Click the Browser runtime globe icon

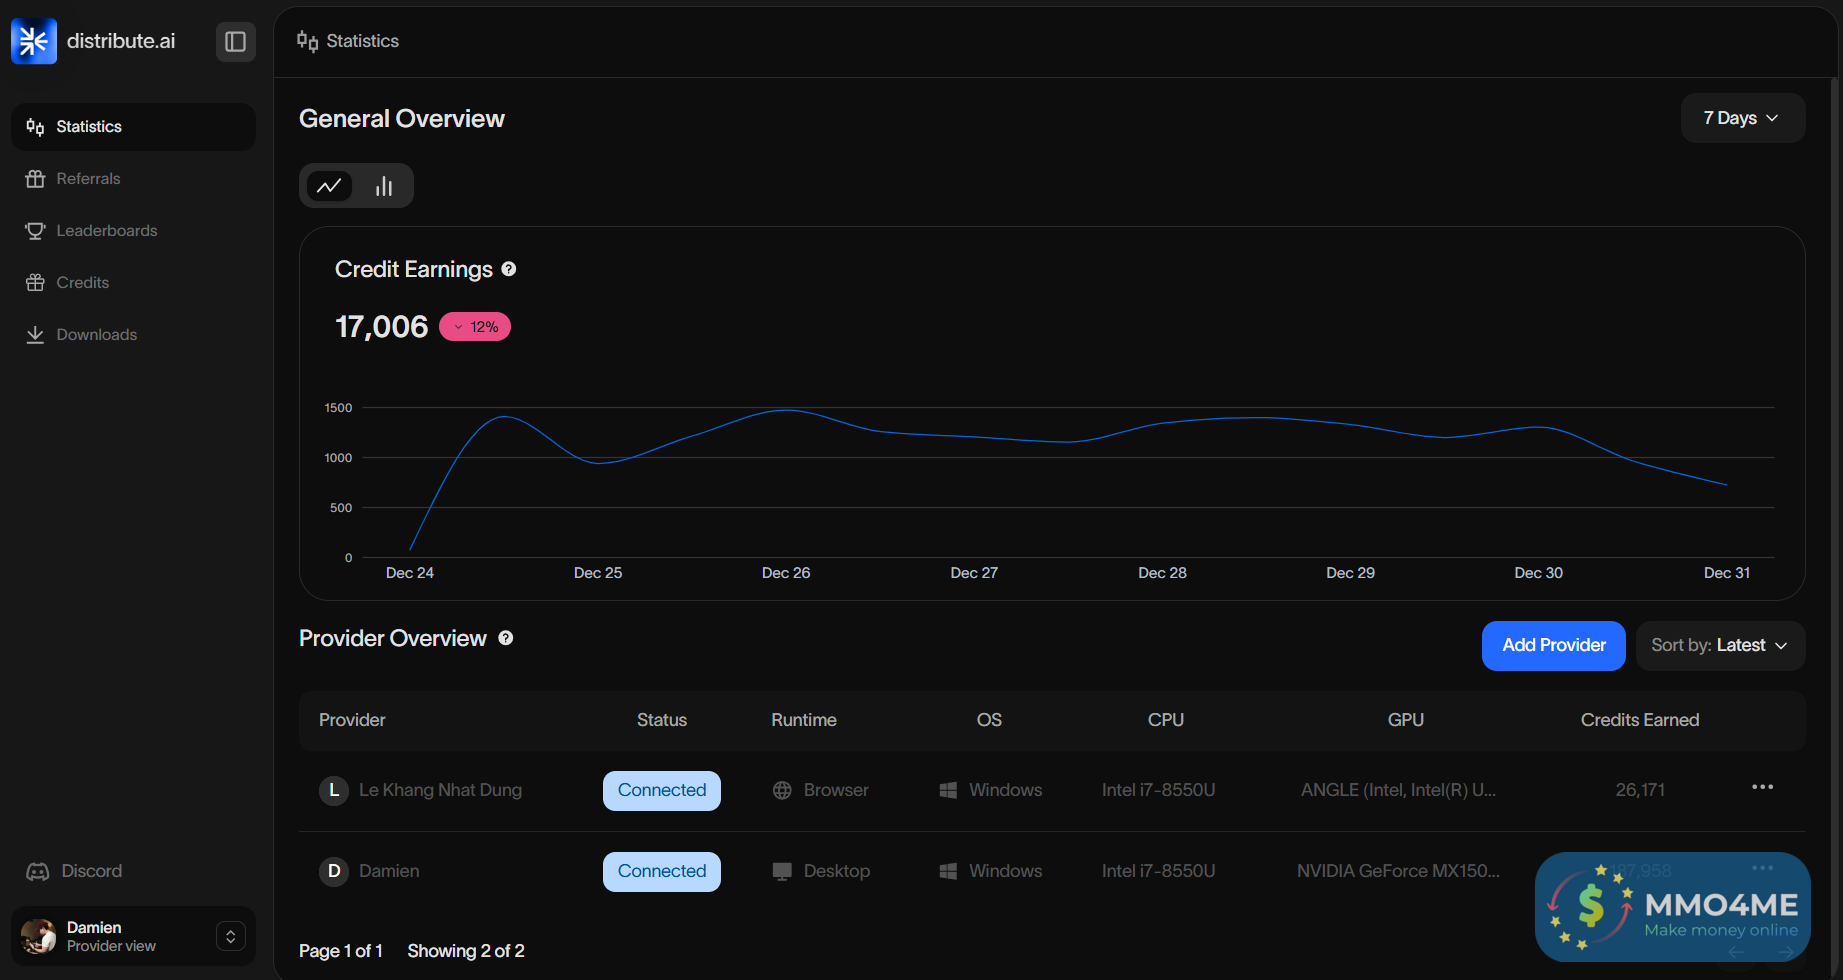point(782,790)
